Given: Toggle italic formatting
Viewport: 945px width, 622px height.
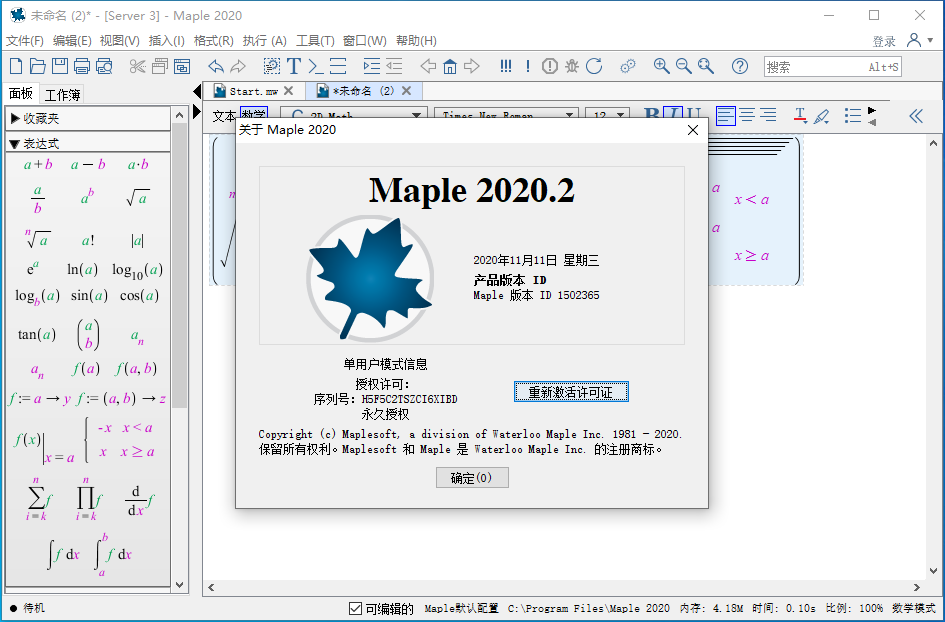Looking at the screenshot, I should pos(673,115).
